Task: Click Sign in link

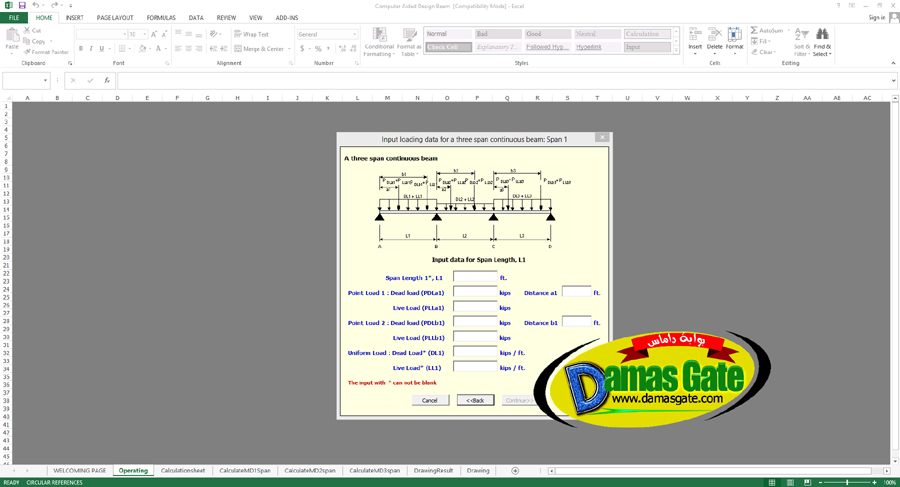Action: pyautogui.click(x=876, y=18)
